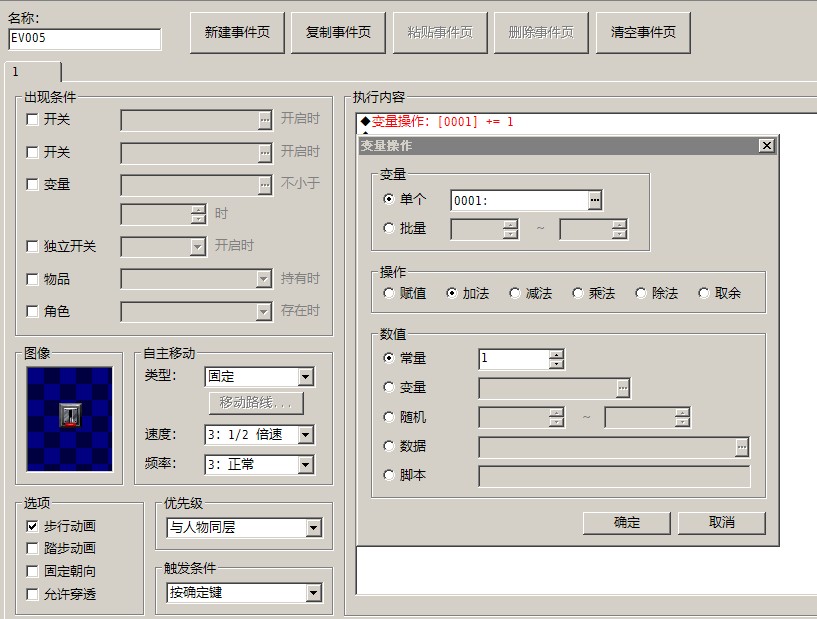Click the 随机 minimum value stepper
817x619 pixels.
pyautogui.click(x=556, y=417)
